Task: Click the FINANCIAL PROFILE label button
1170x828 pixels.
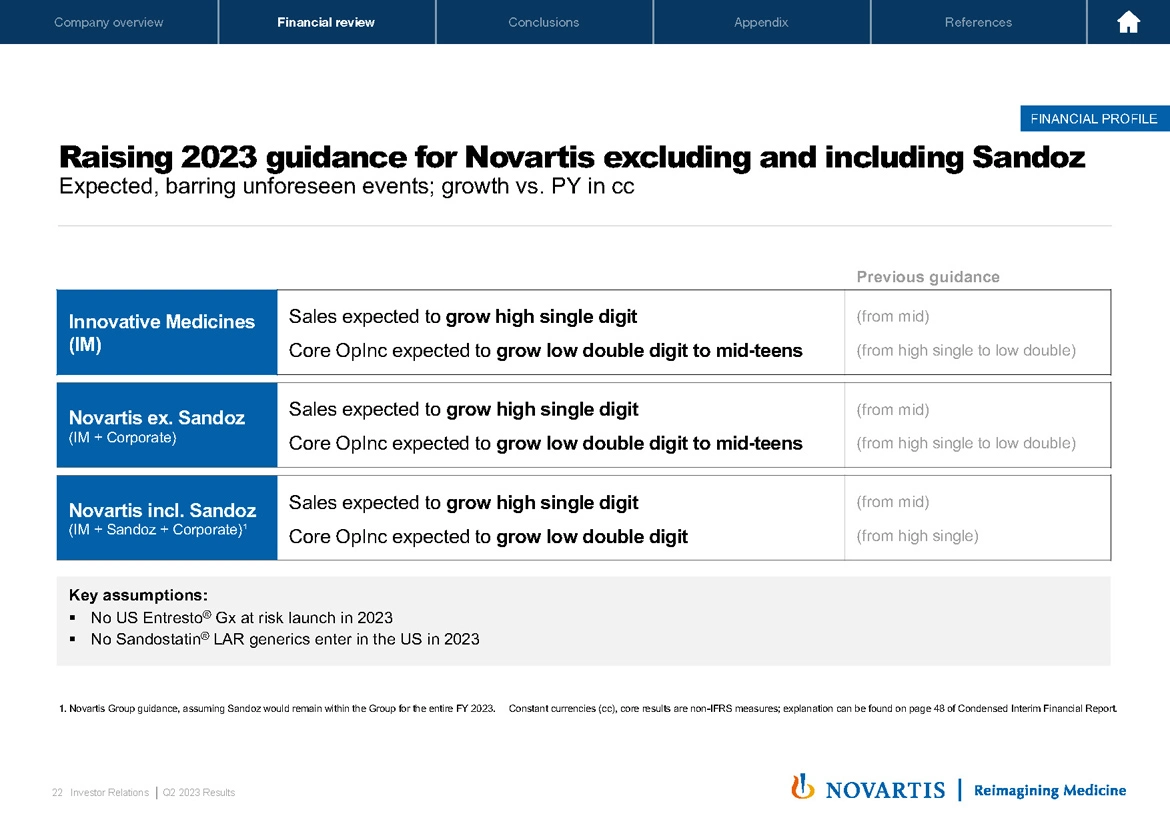Action: pos(1094,119)
